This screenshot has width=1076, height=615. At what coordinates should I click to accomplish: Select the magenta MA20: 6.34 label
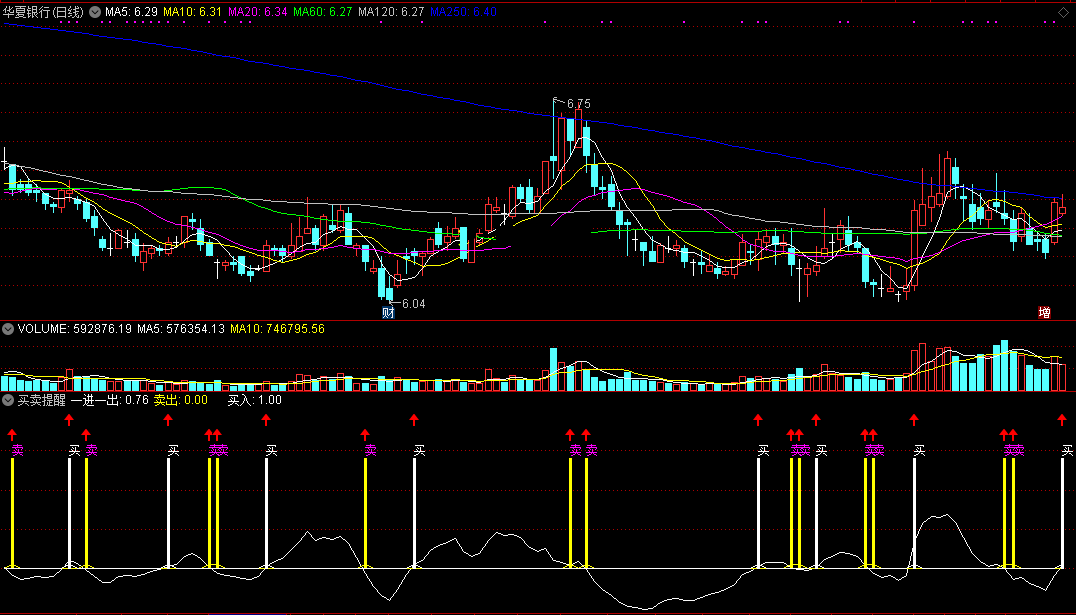[x=257, y=12]
